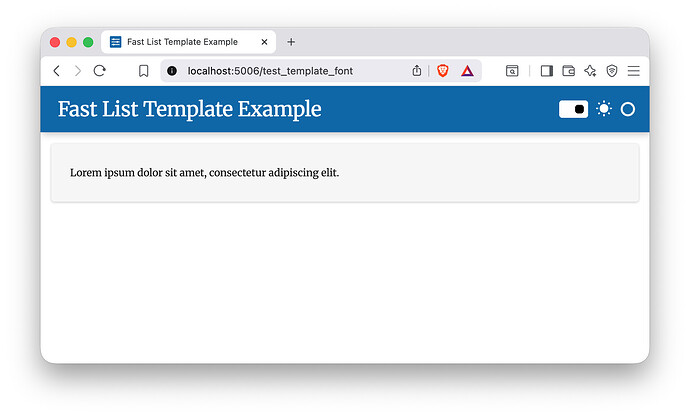
Task: Open the Brave Wallet icon
Action: (x=568, y=71)
